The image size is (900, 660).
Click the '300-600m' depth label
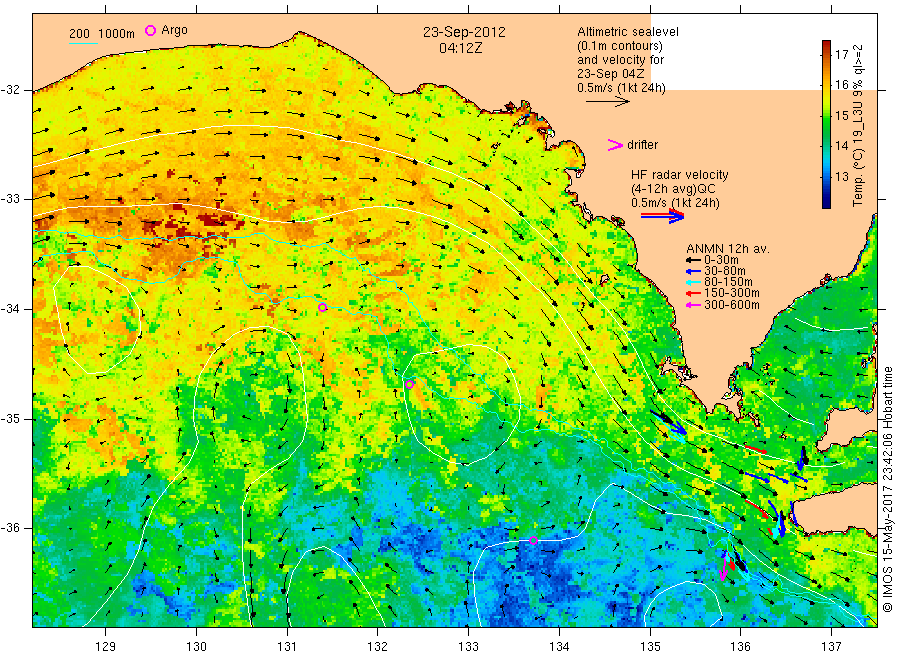(732, 305)
